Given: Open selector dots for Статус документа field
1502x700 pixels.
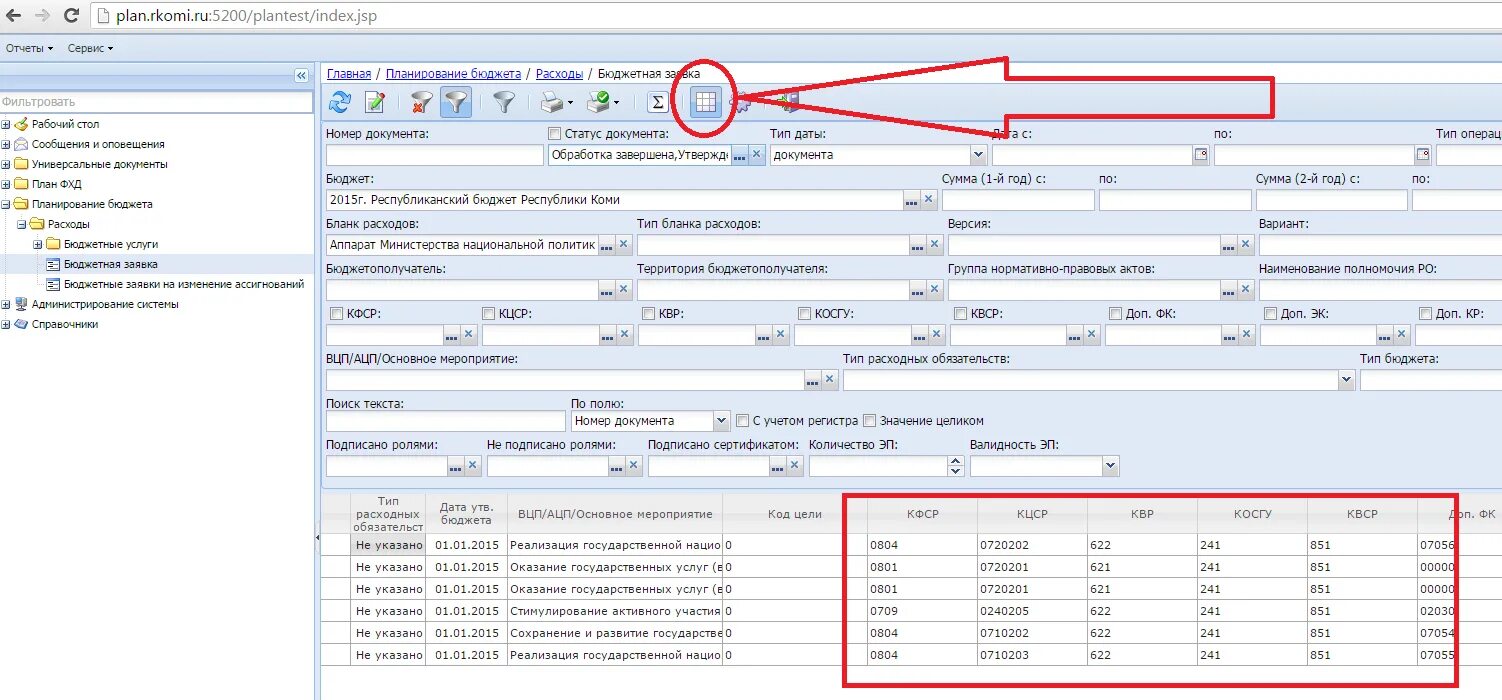Looking at the screenshot, I should [740, 155].
